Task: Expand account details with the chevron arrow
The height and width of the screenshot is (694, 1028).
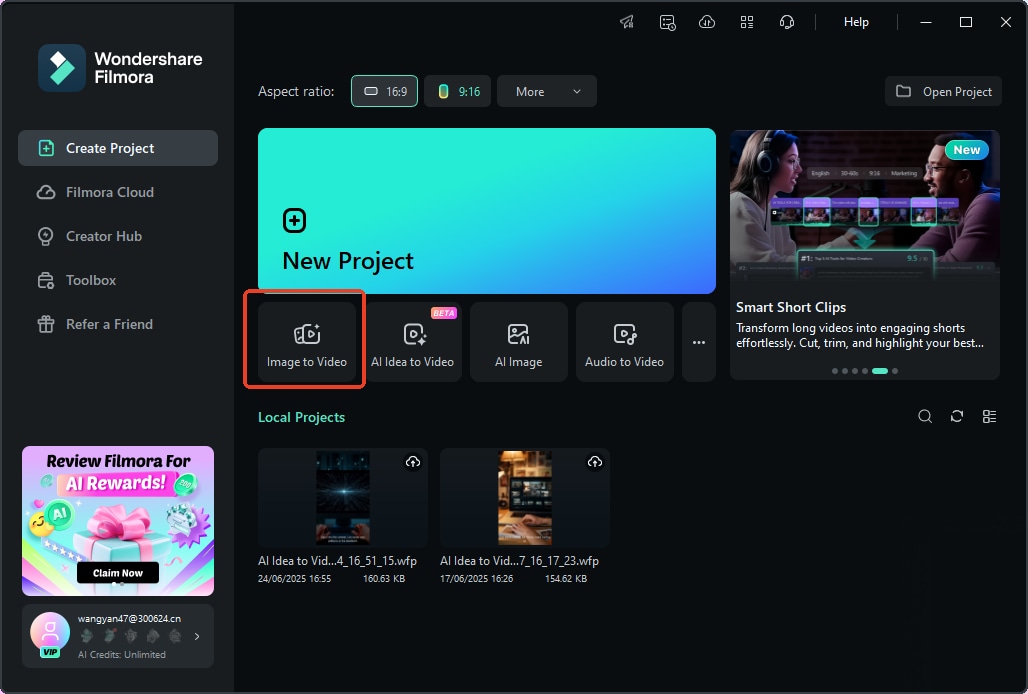Action: 197,636
